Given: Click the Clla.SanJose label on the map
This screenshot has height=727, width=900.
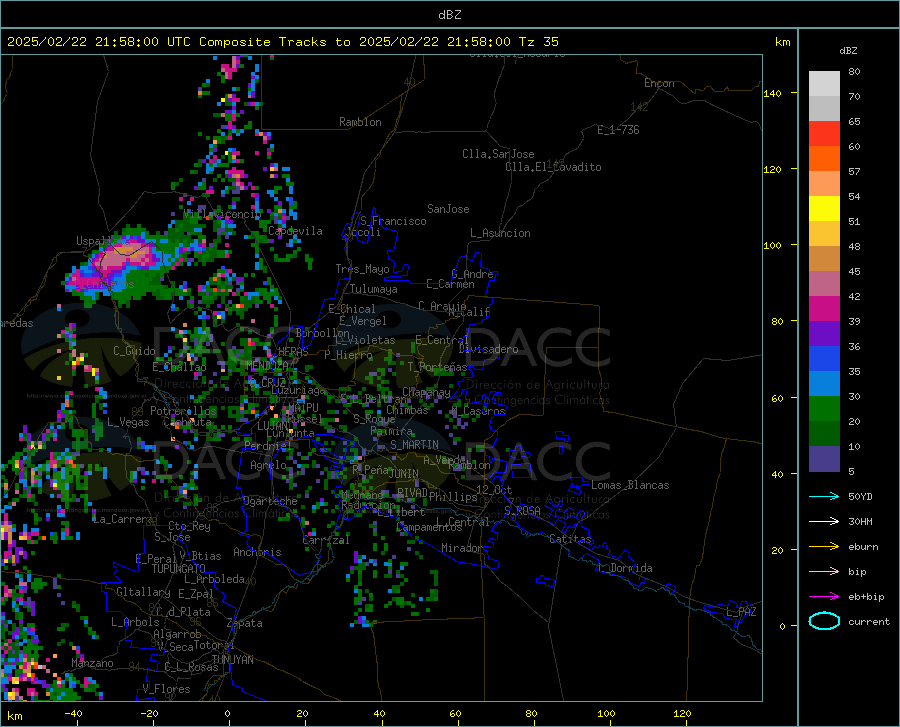Looking at the screenshot, I should point(498,154).
